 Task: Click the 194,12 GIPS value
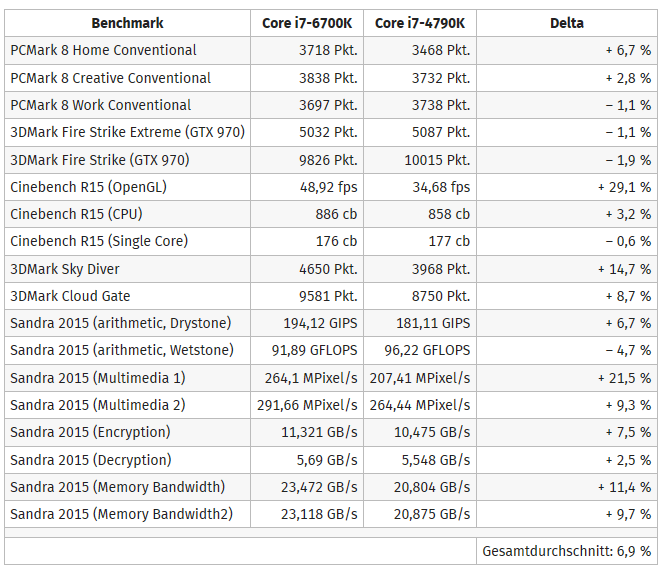[x=320, y=323]
